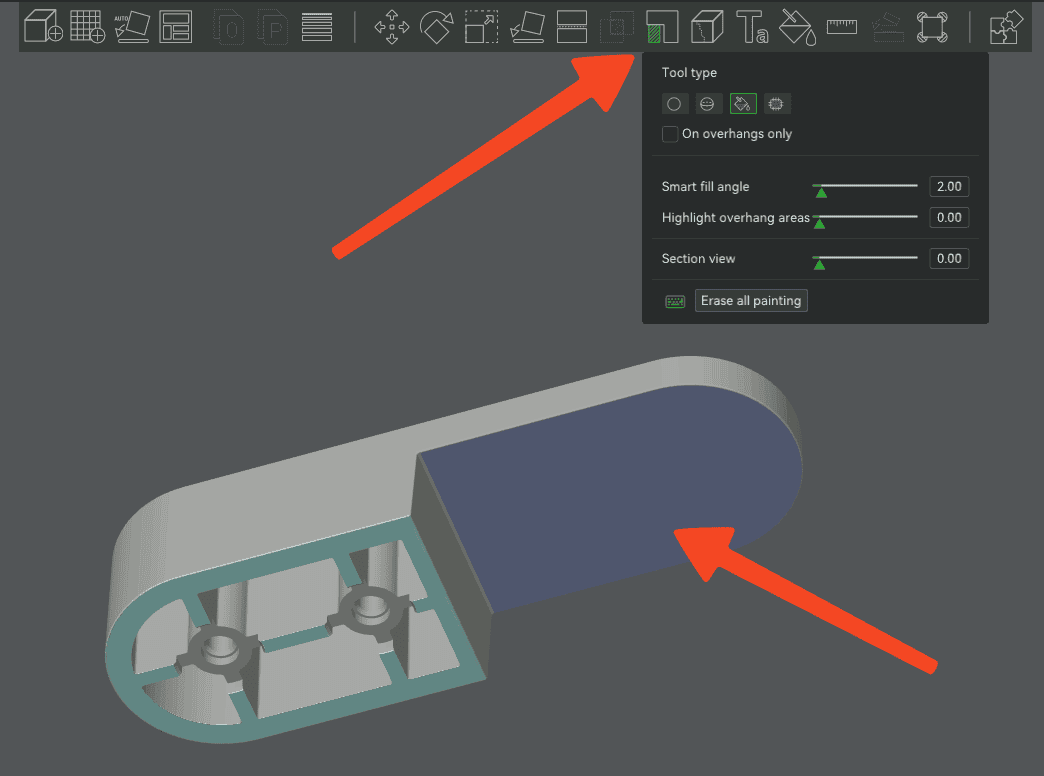Viewport: 1044px width, 776px height.
Task: Open the Color painting bucket tool
Action: click(796, 27)
